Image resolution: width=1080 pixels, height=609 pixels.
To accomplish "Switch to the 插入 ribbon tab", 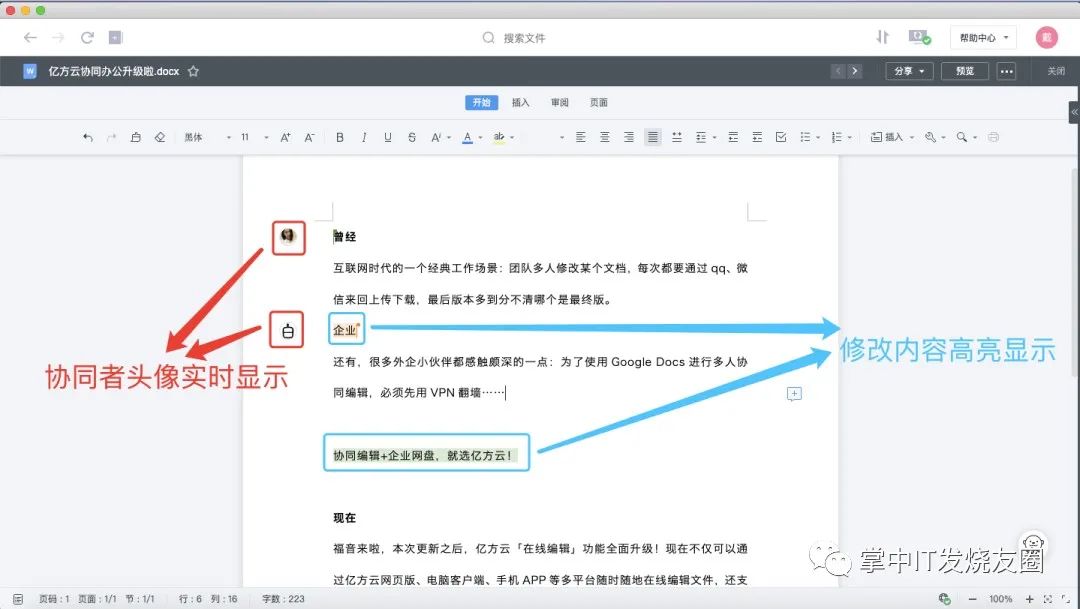I will [x=520, y=102].
